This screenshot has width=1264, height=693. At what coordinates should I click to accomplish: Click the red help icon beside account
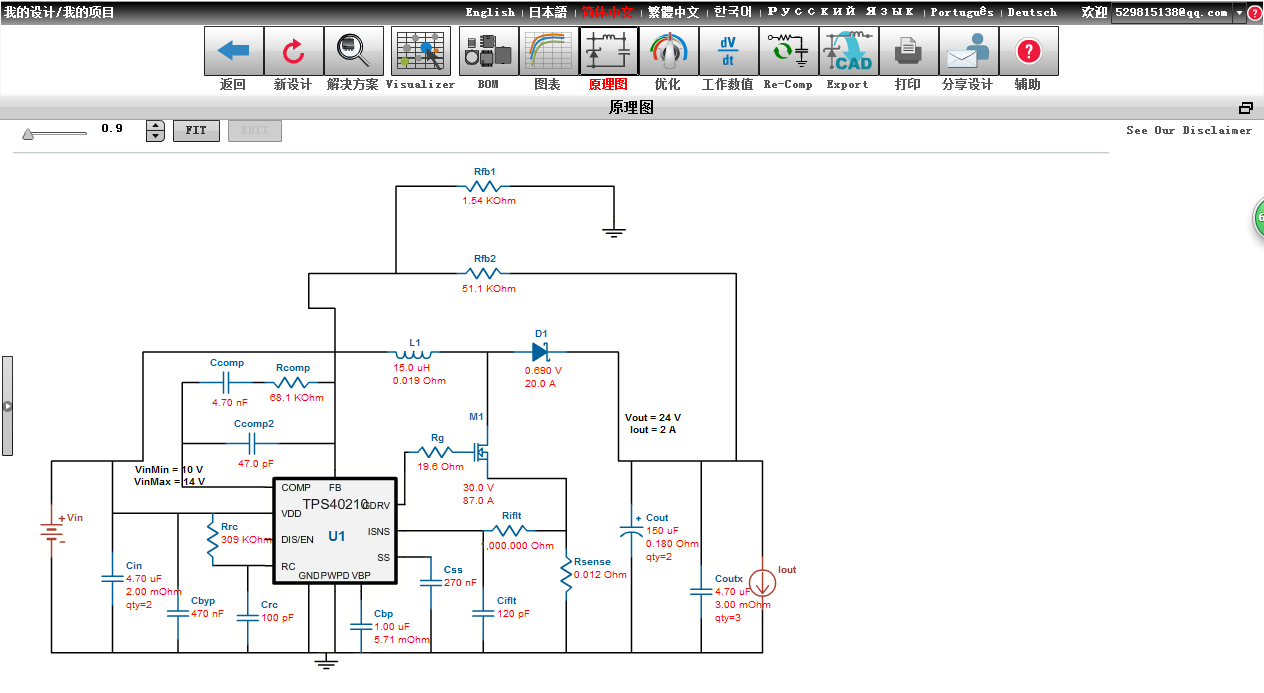[1255, 13]
